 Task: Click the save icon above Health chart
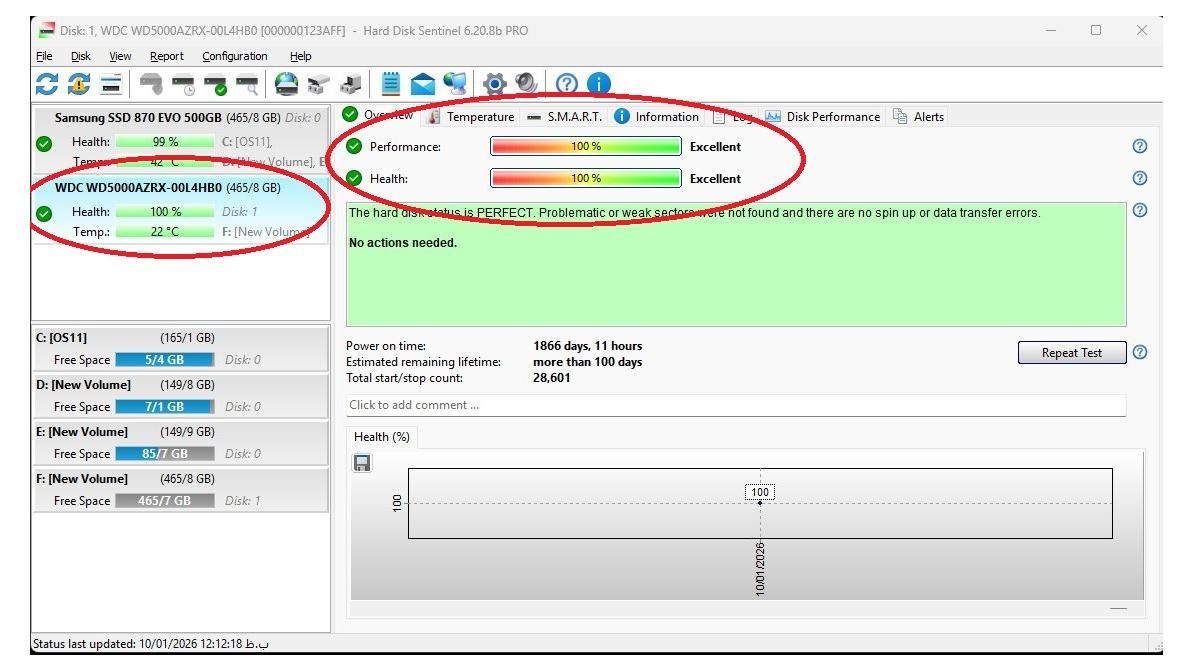point(363,463)
